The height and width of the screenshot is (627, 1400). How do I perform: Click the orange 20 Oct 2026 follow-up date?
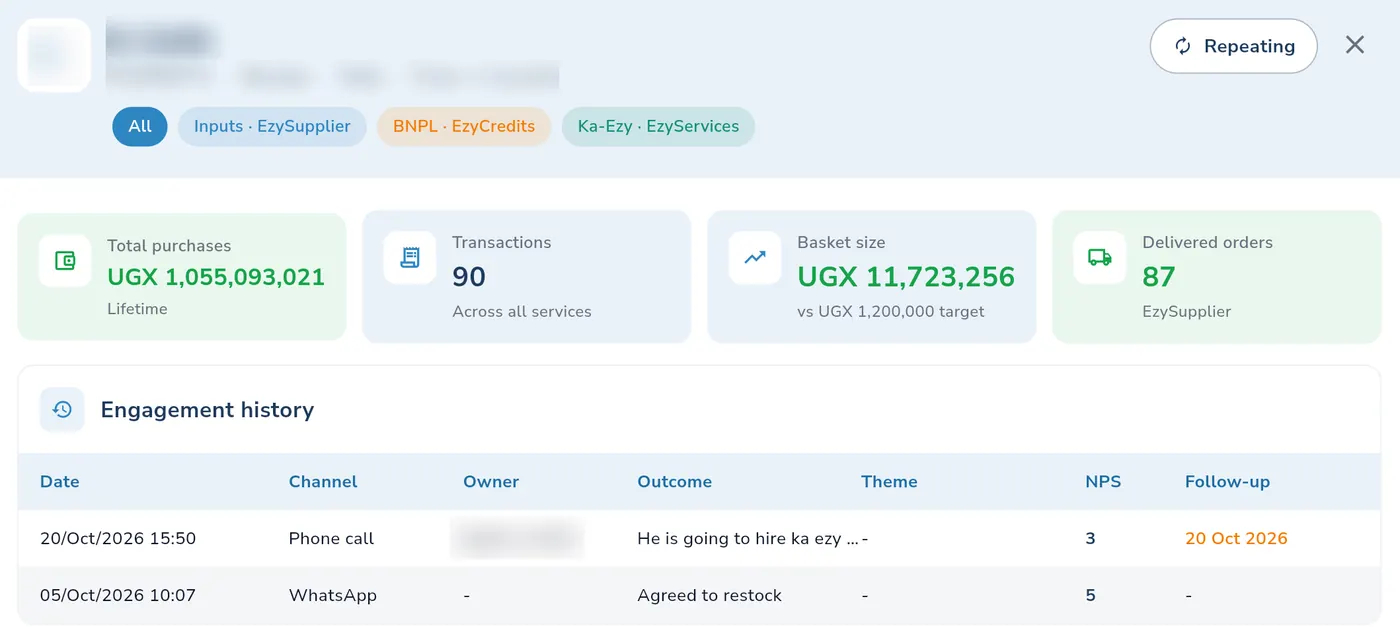click(x=1236, y=538)
